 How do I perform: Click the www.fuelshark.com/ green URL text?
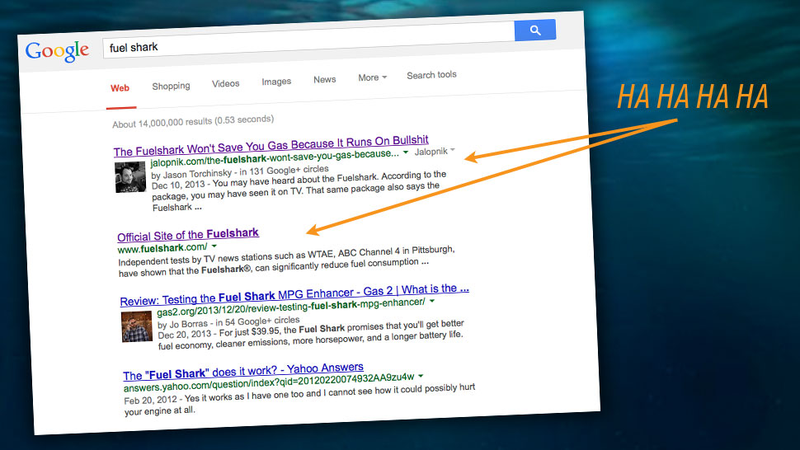tap(162, 248)
